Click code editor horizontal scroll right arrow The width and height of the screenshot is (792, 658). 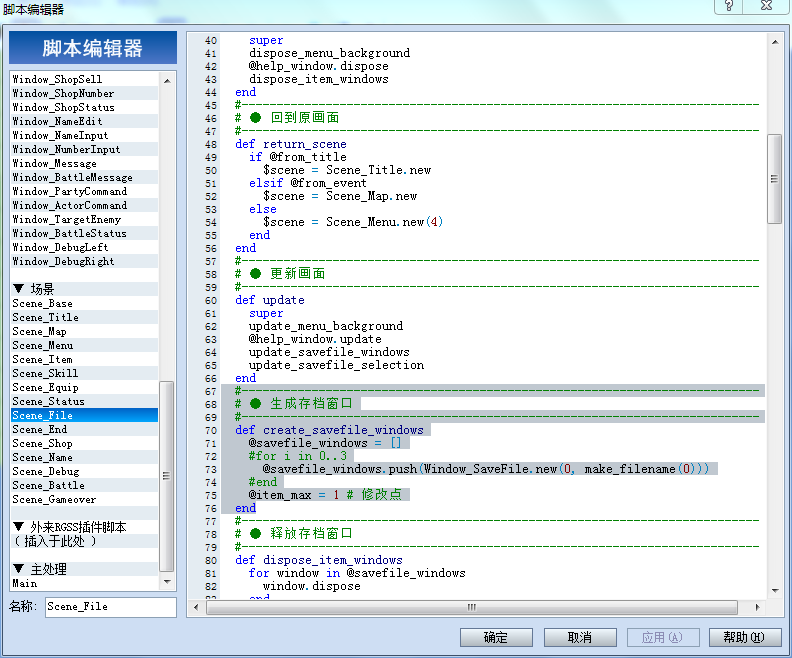[758, 608]
